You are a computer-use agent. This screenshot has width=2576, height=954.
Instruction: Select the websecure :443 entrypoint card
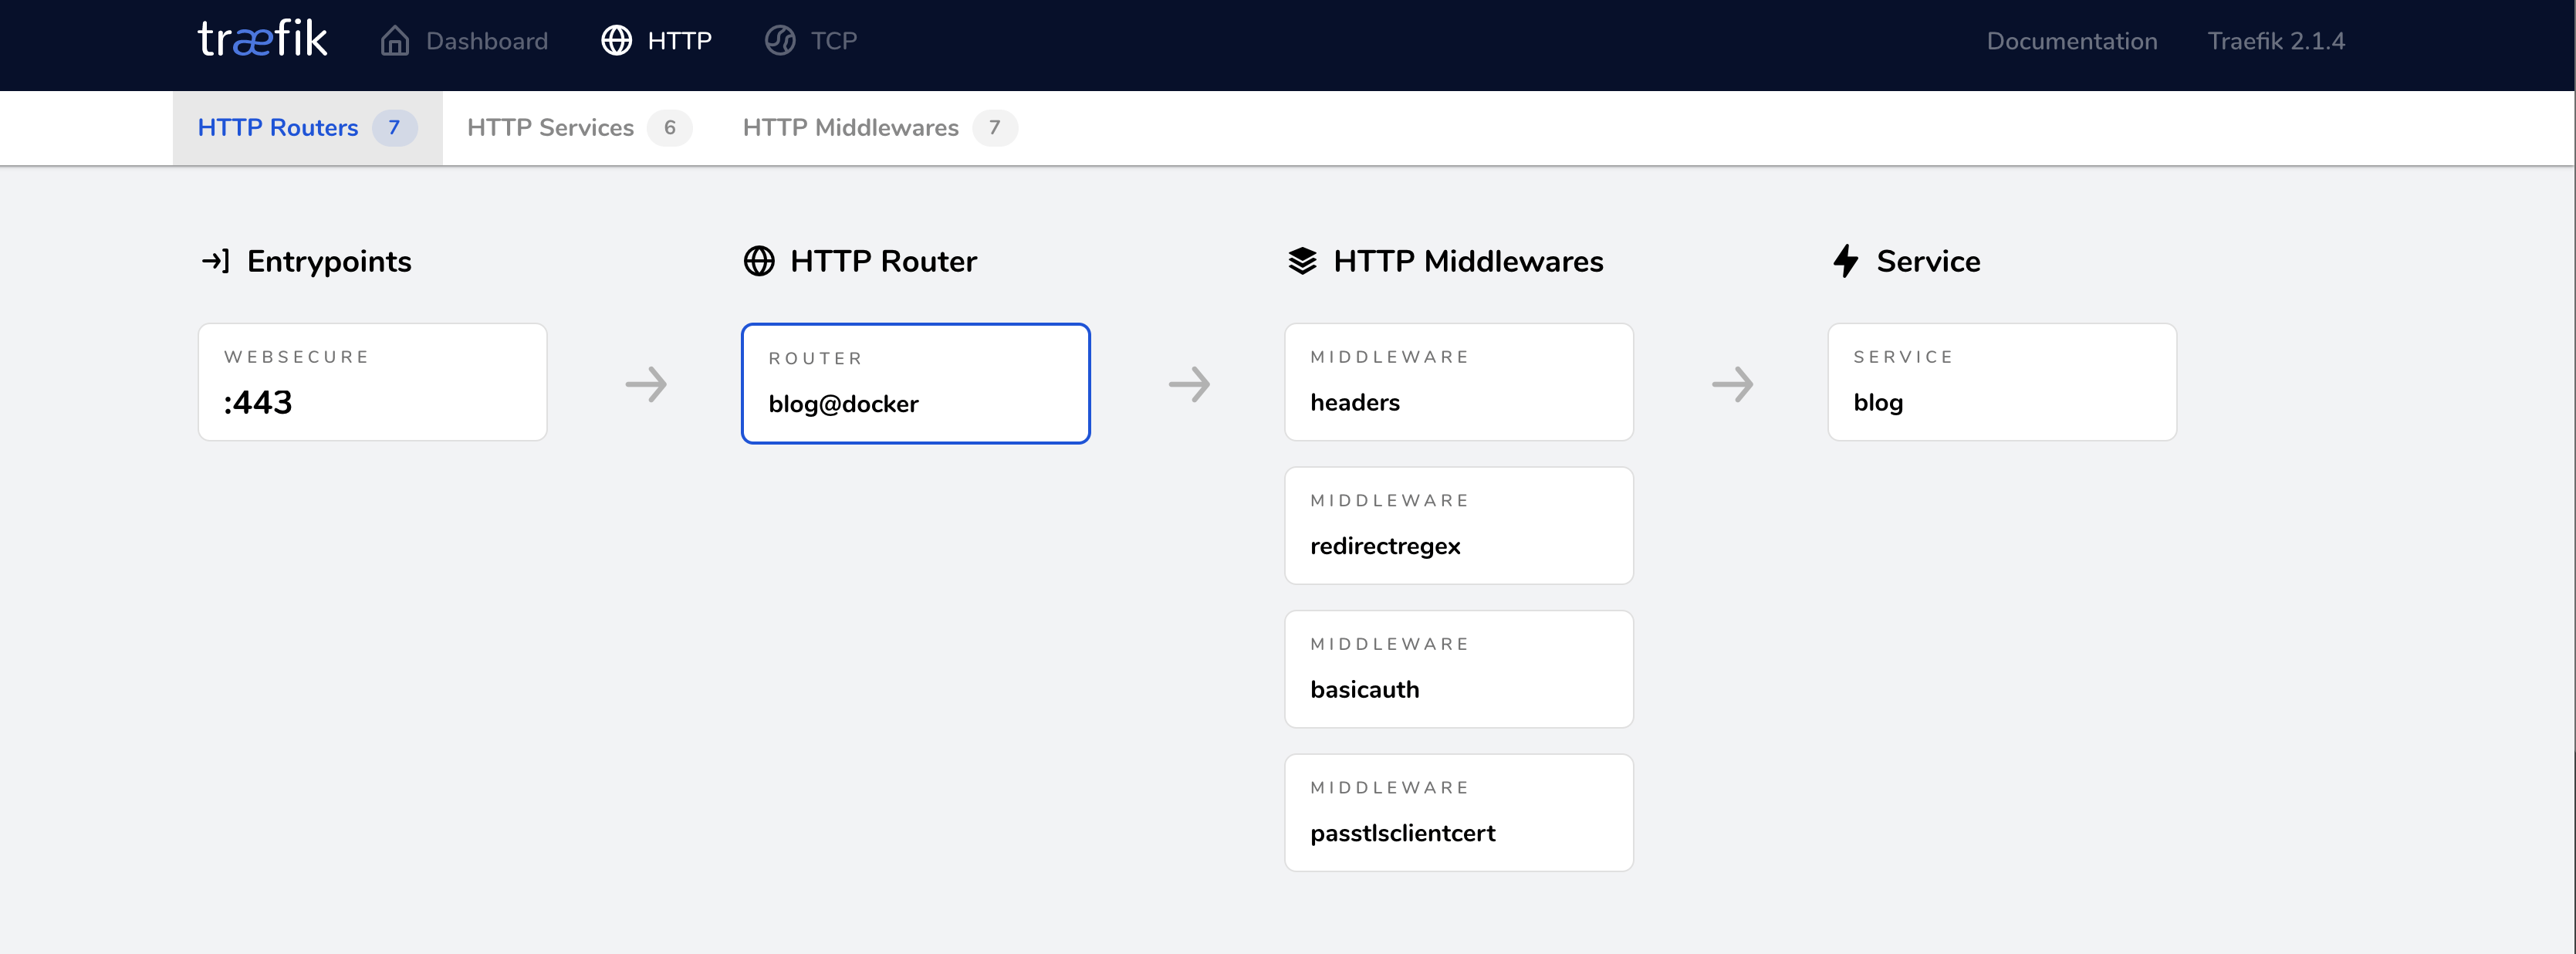point(372,382)
